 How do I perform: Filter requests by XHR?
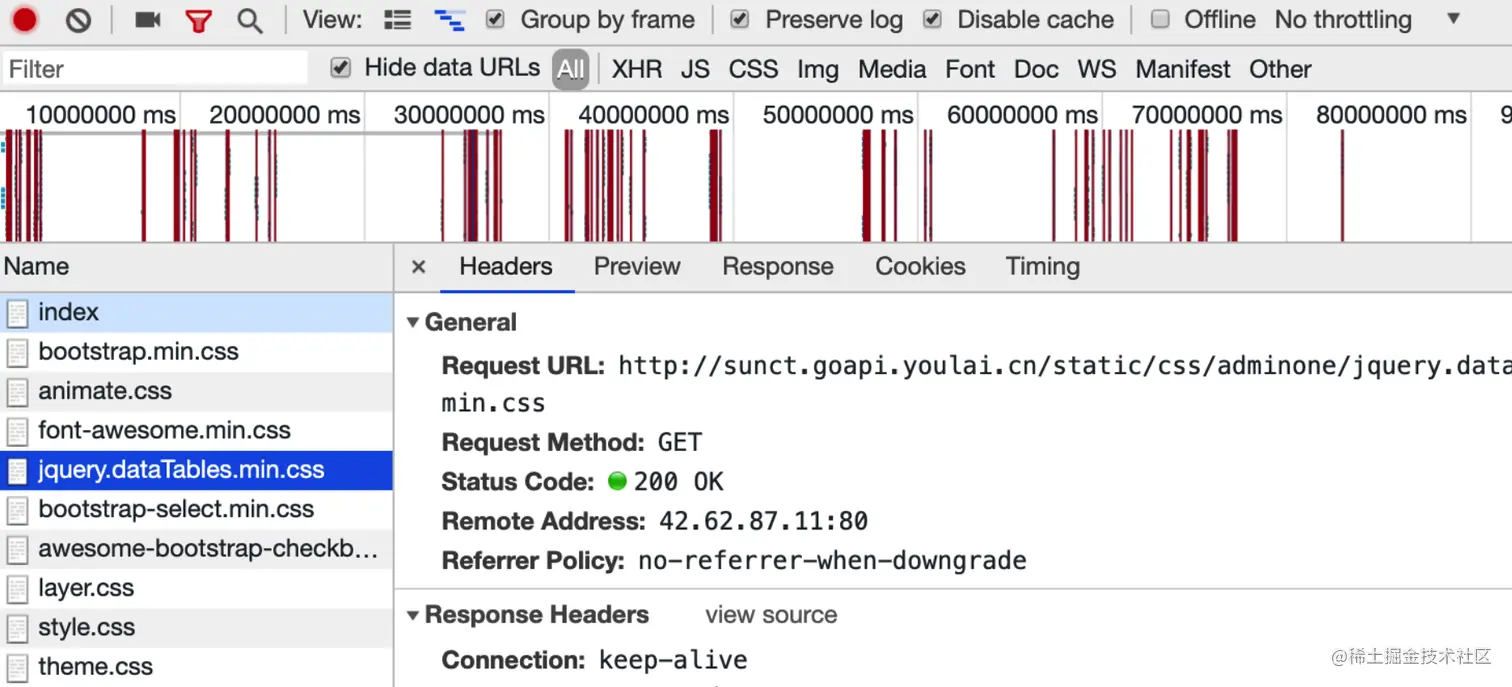click(x=637, y=69)
